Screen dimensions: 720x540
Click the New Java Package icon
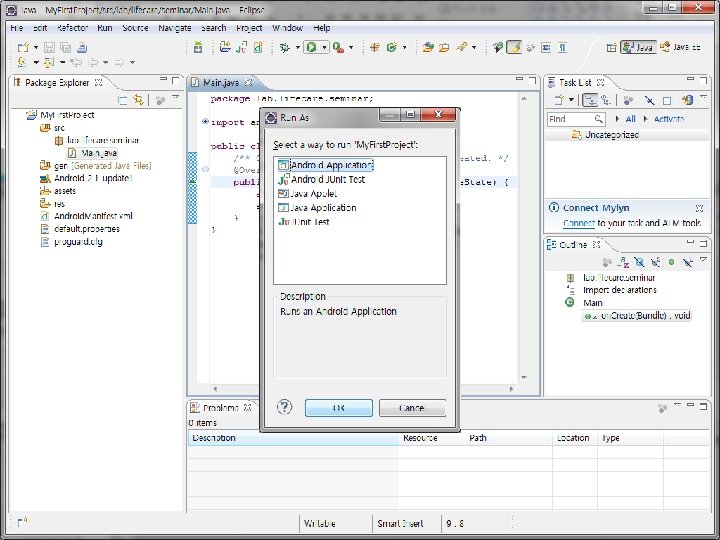click(375, 47)
